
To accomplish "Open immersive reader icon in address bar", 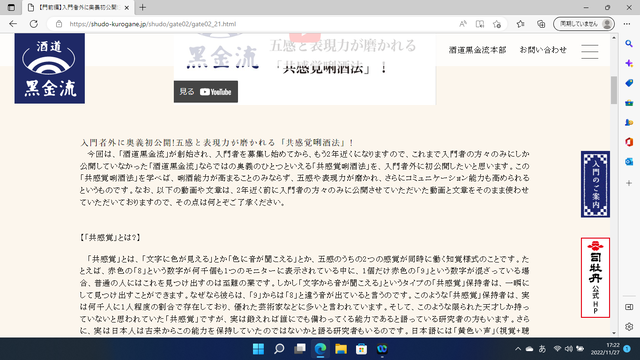I will point(480,24).
